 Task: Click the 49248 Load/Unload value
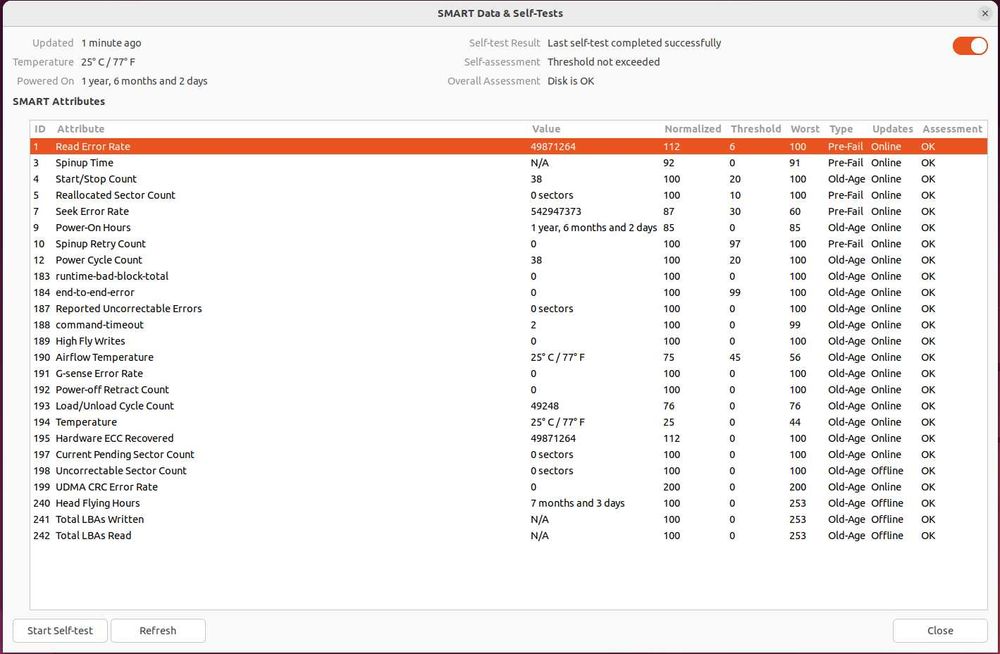(x=545, y=406)
